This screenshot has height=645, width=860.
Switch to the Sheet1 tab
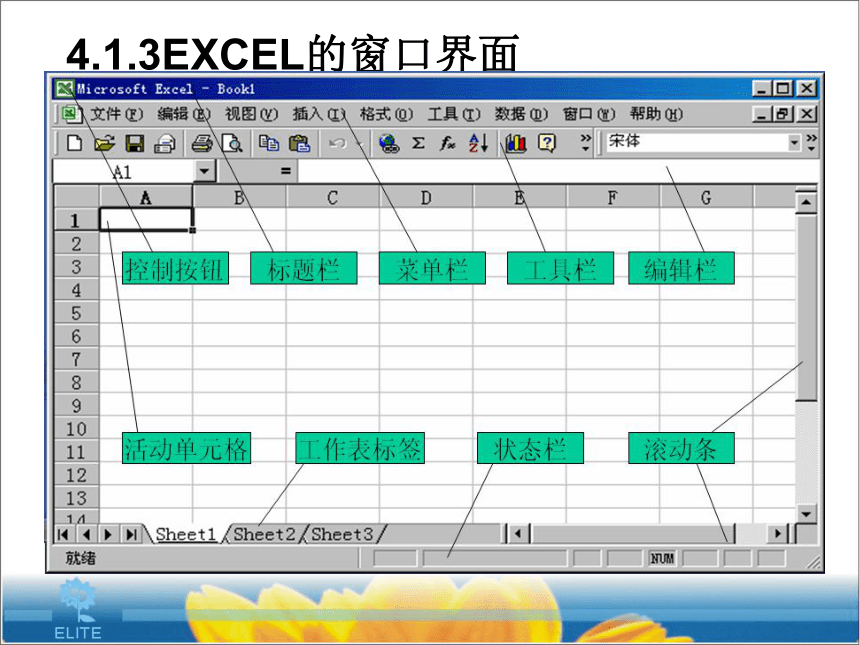pos(185,534)
